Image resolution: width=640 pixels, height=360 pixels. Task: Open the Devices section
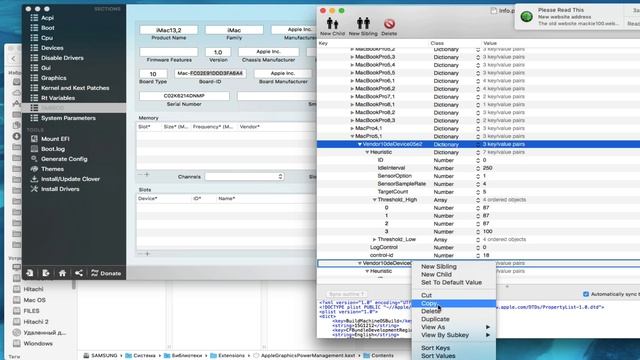point(52,48)
